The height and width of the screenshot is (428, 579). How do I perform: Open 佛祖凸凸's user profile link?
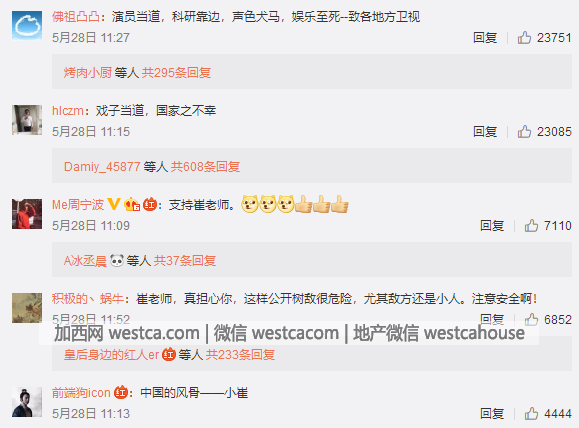tap(76, 17)
